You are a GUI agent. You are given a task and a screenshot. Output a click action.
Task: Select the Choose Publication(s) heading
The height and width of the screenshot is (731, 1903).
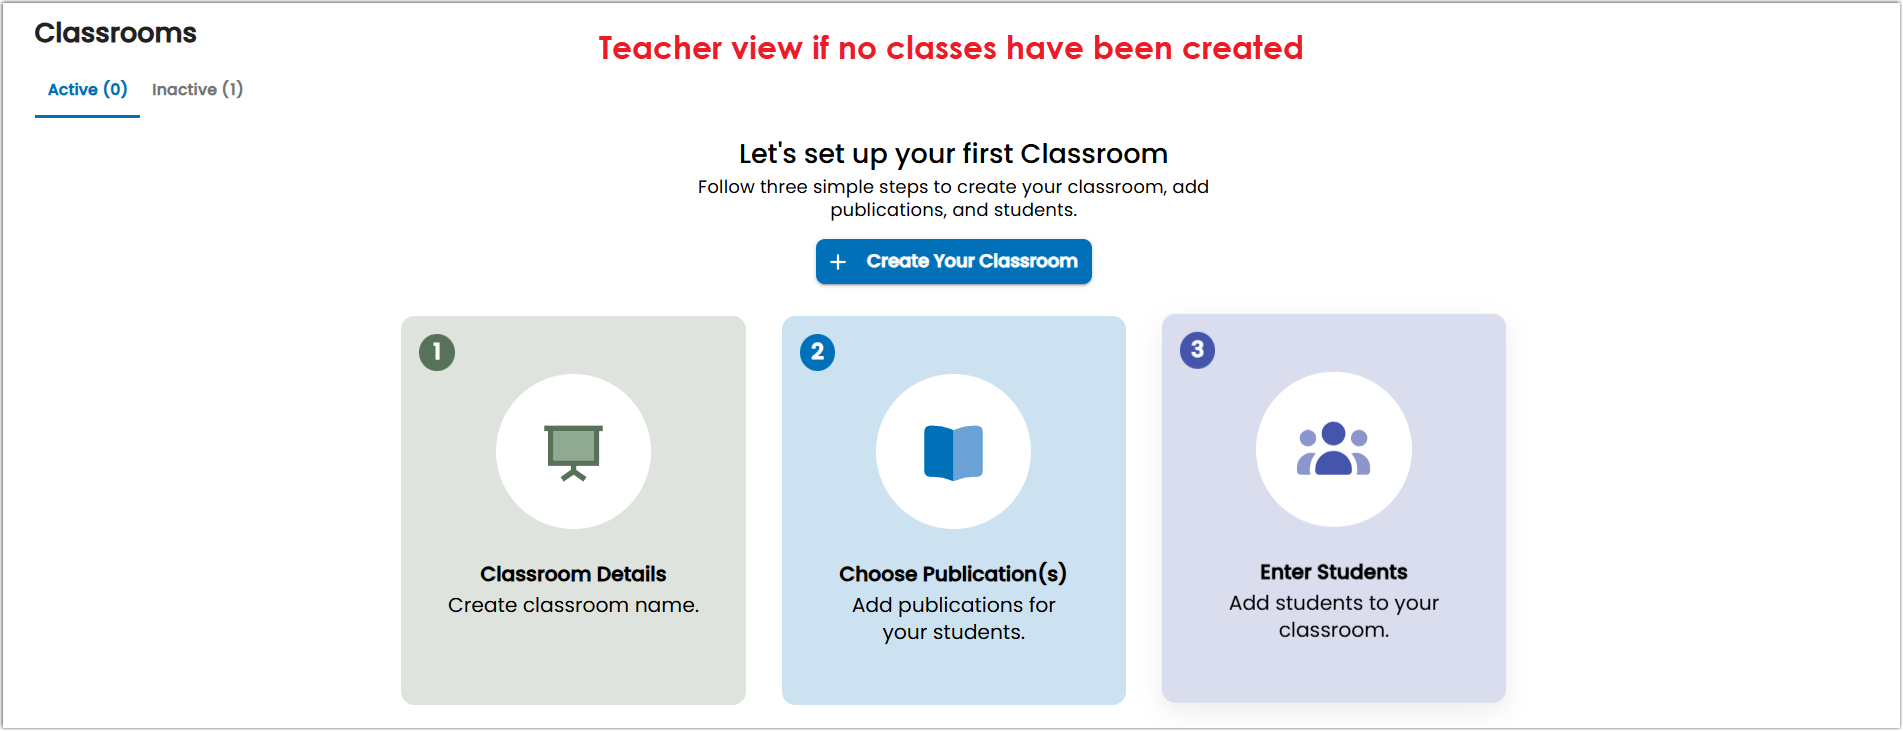pyautogui.click(x=953, y=574)
